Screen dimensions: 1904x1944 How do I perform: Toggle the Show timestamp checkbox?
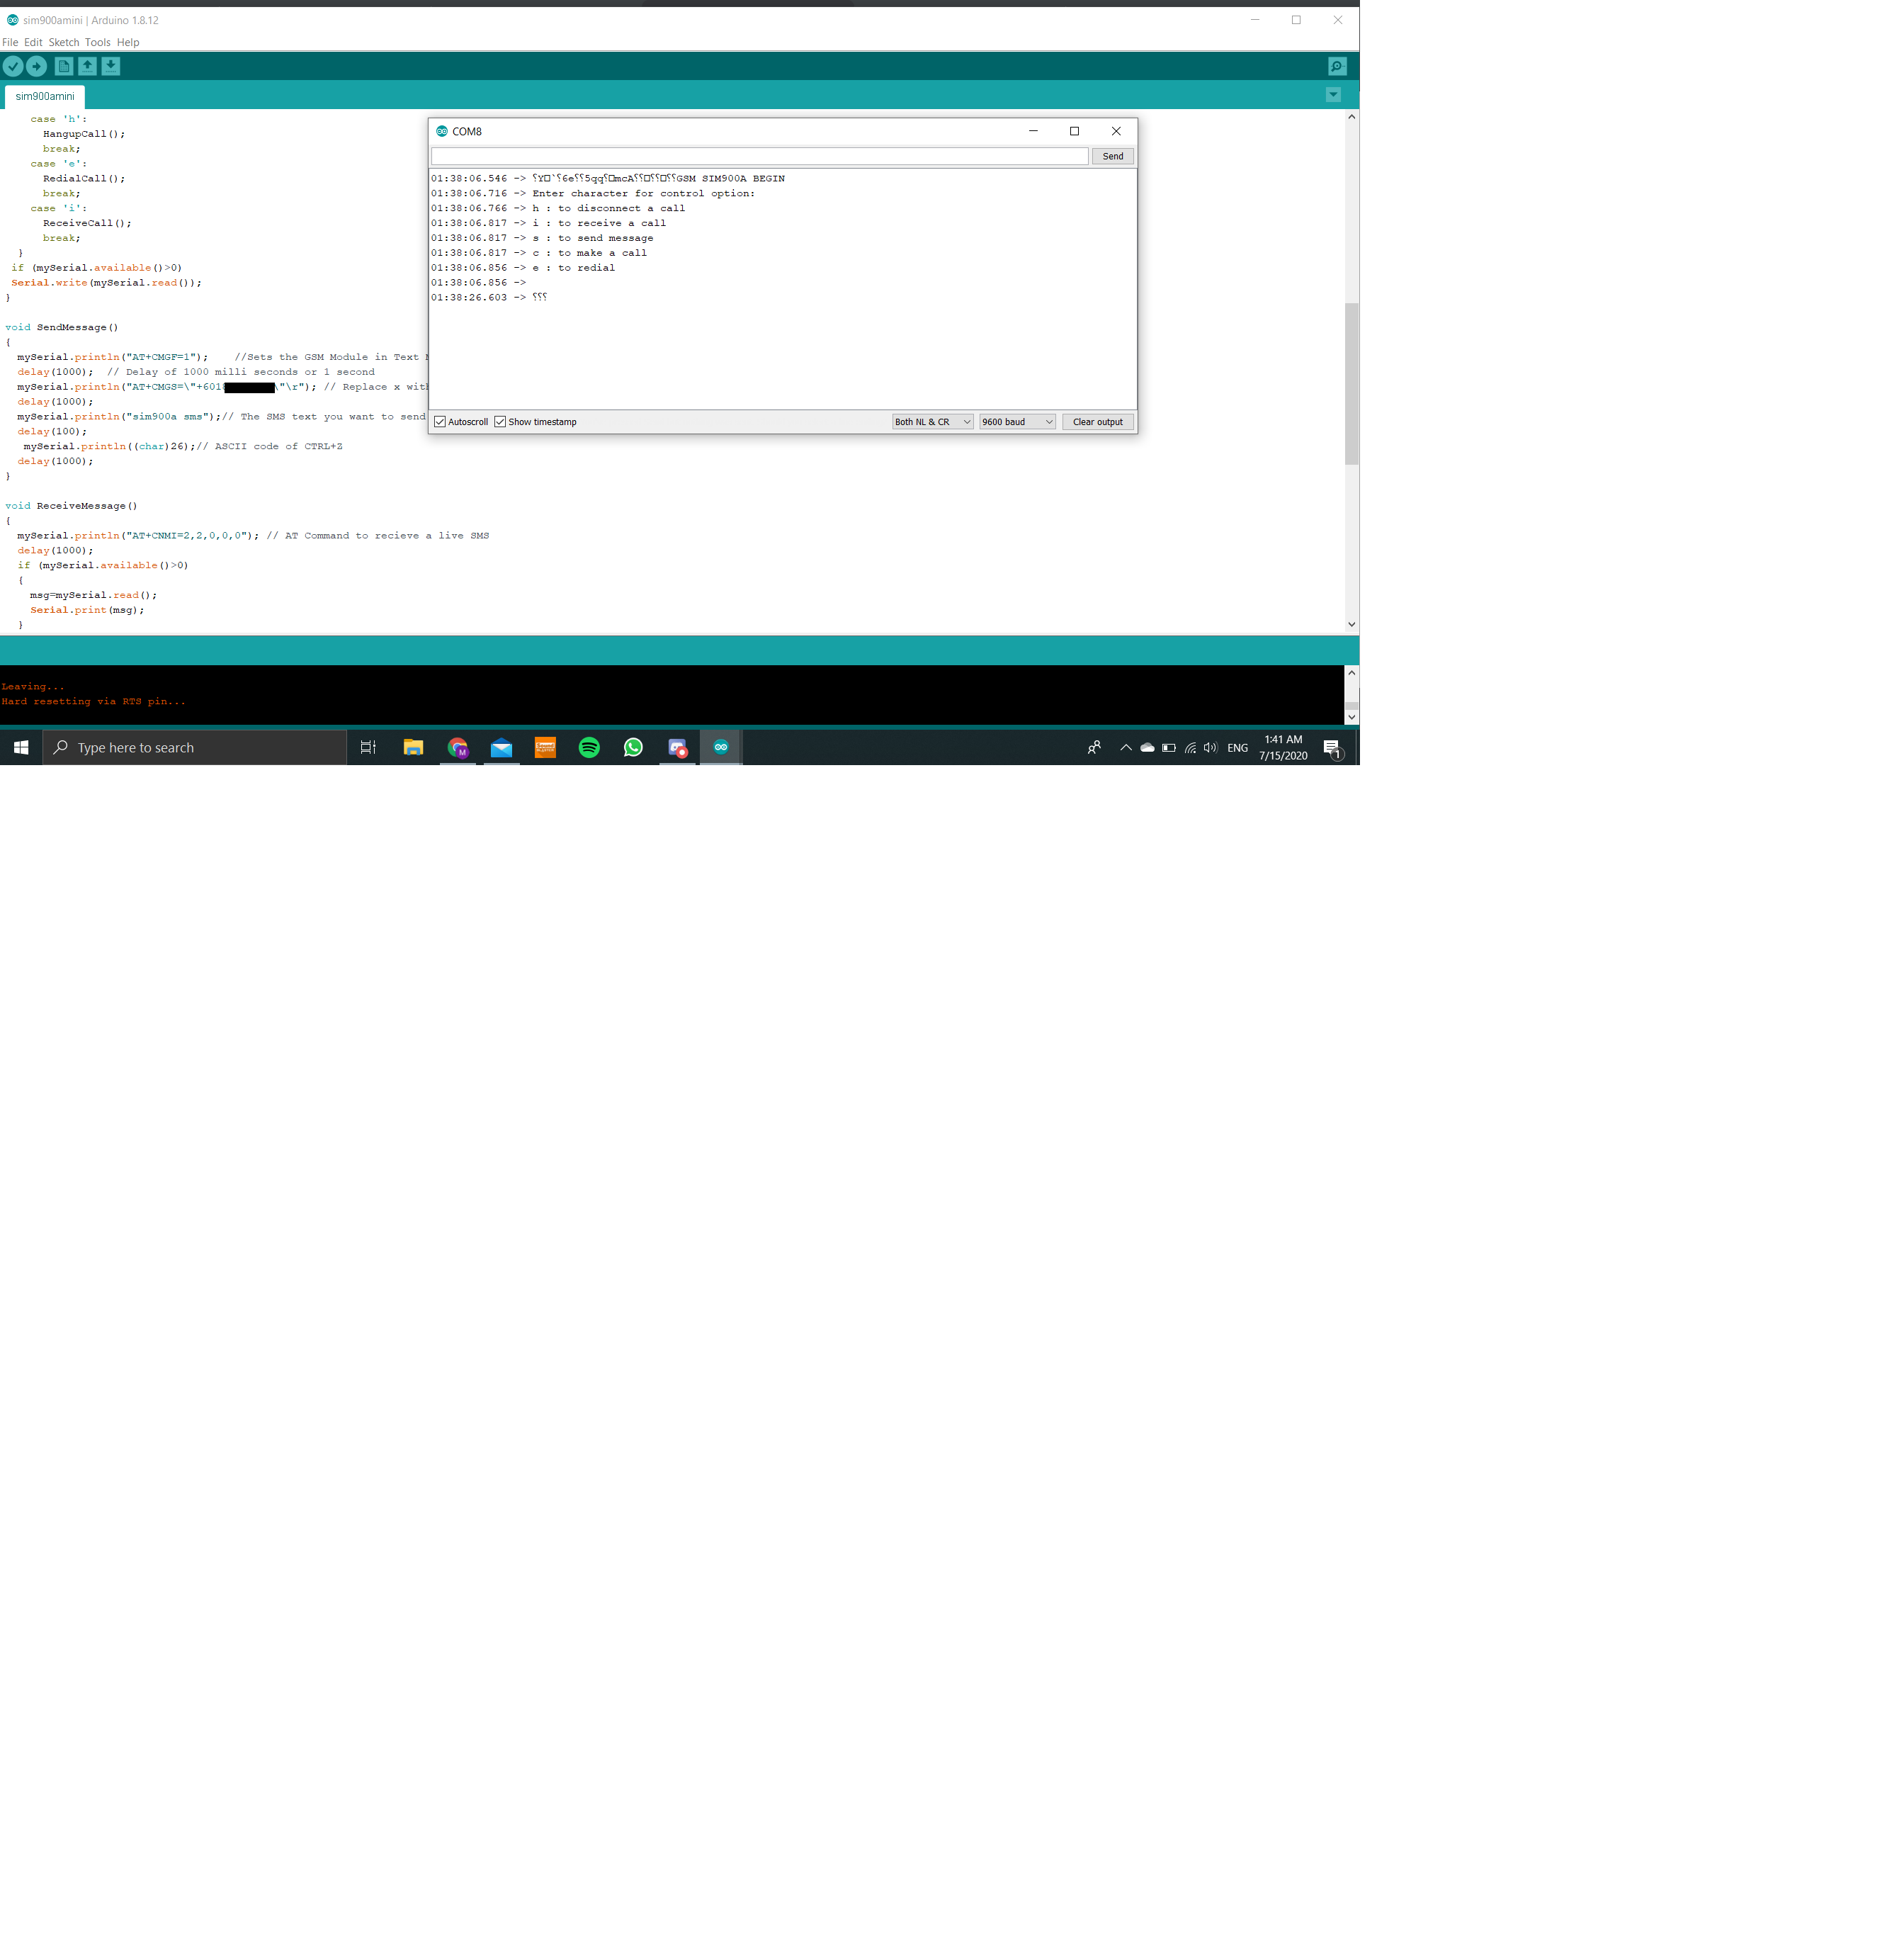[500, 422]
